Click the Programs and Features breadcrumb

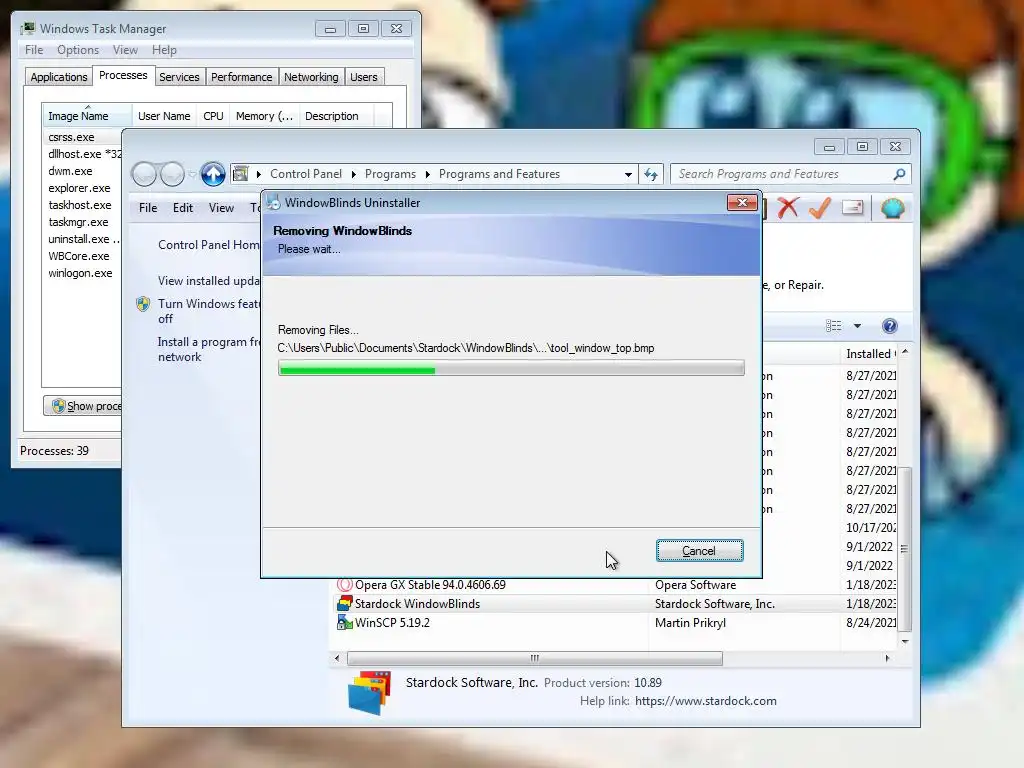click(x=499, y=174)
